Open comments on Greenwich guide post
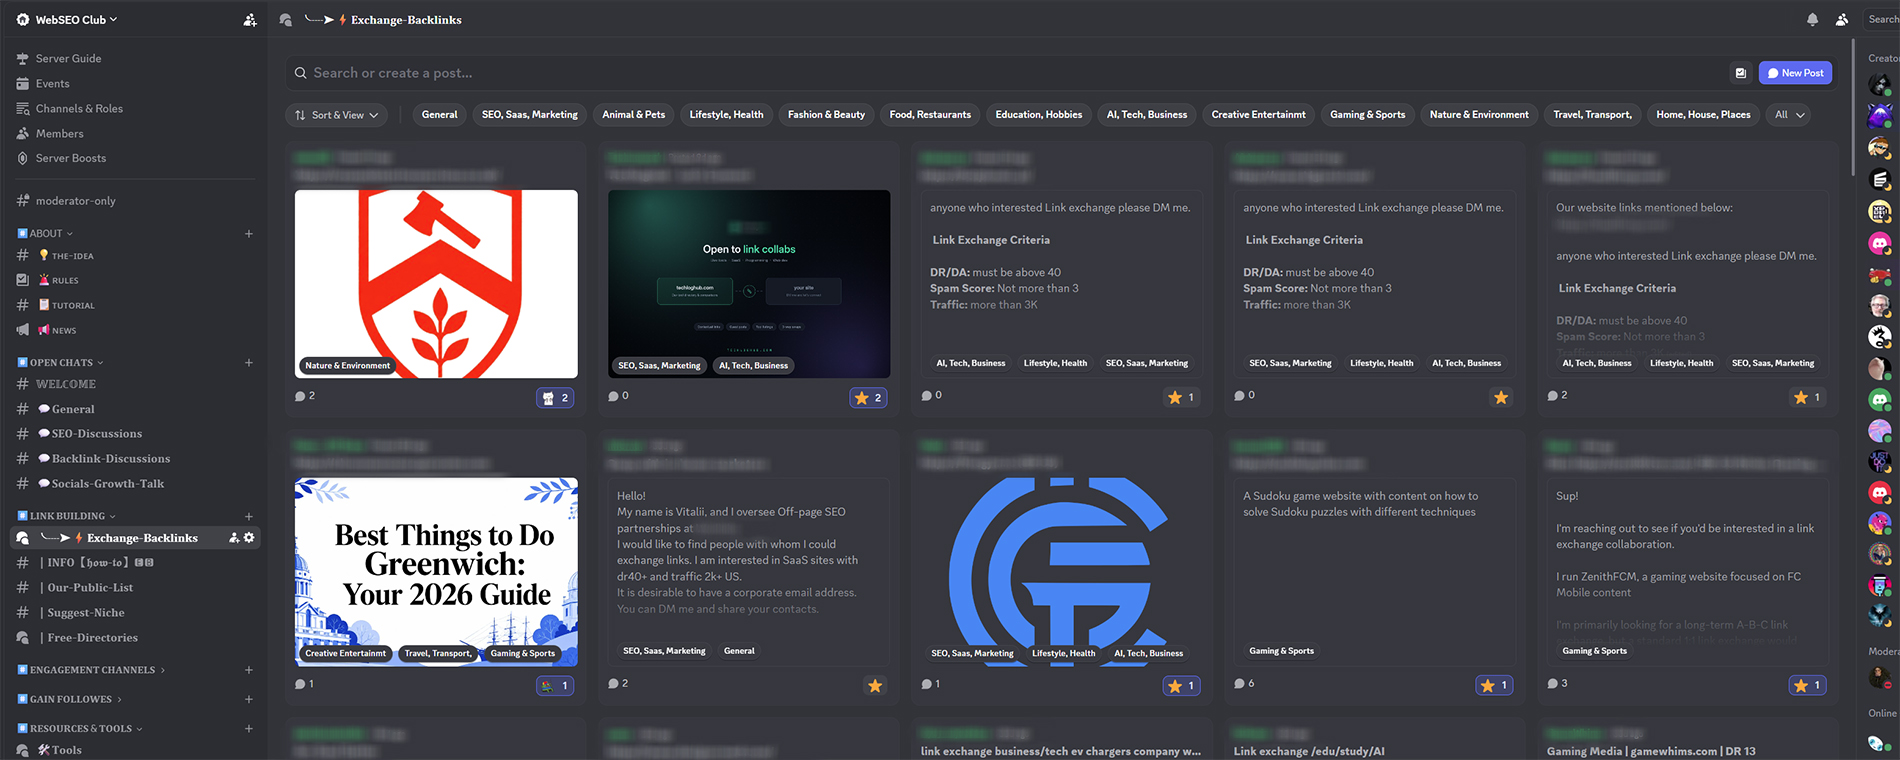 click(304, 684)
